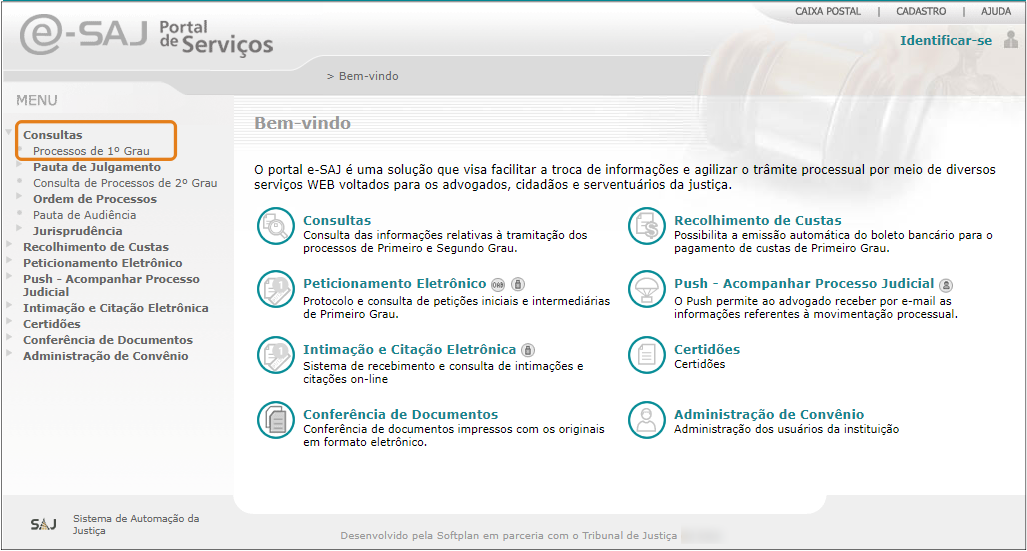Select Administração de Convênio in left menu
This screenshot has height=551, width=1027.
click(105, 356)
